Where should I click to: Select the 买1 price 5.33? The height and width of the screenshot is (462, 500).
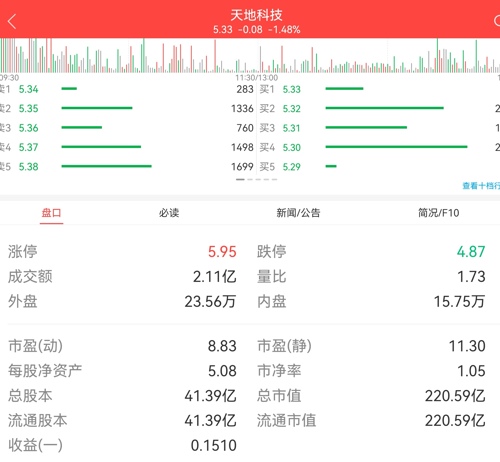[x=292, y=89]
